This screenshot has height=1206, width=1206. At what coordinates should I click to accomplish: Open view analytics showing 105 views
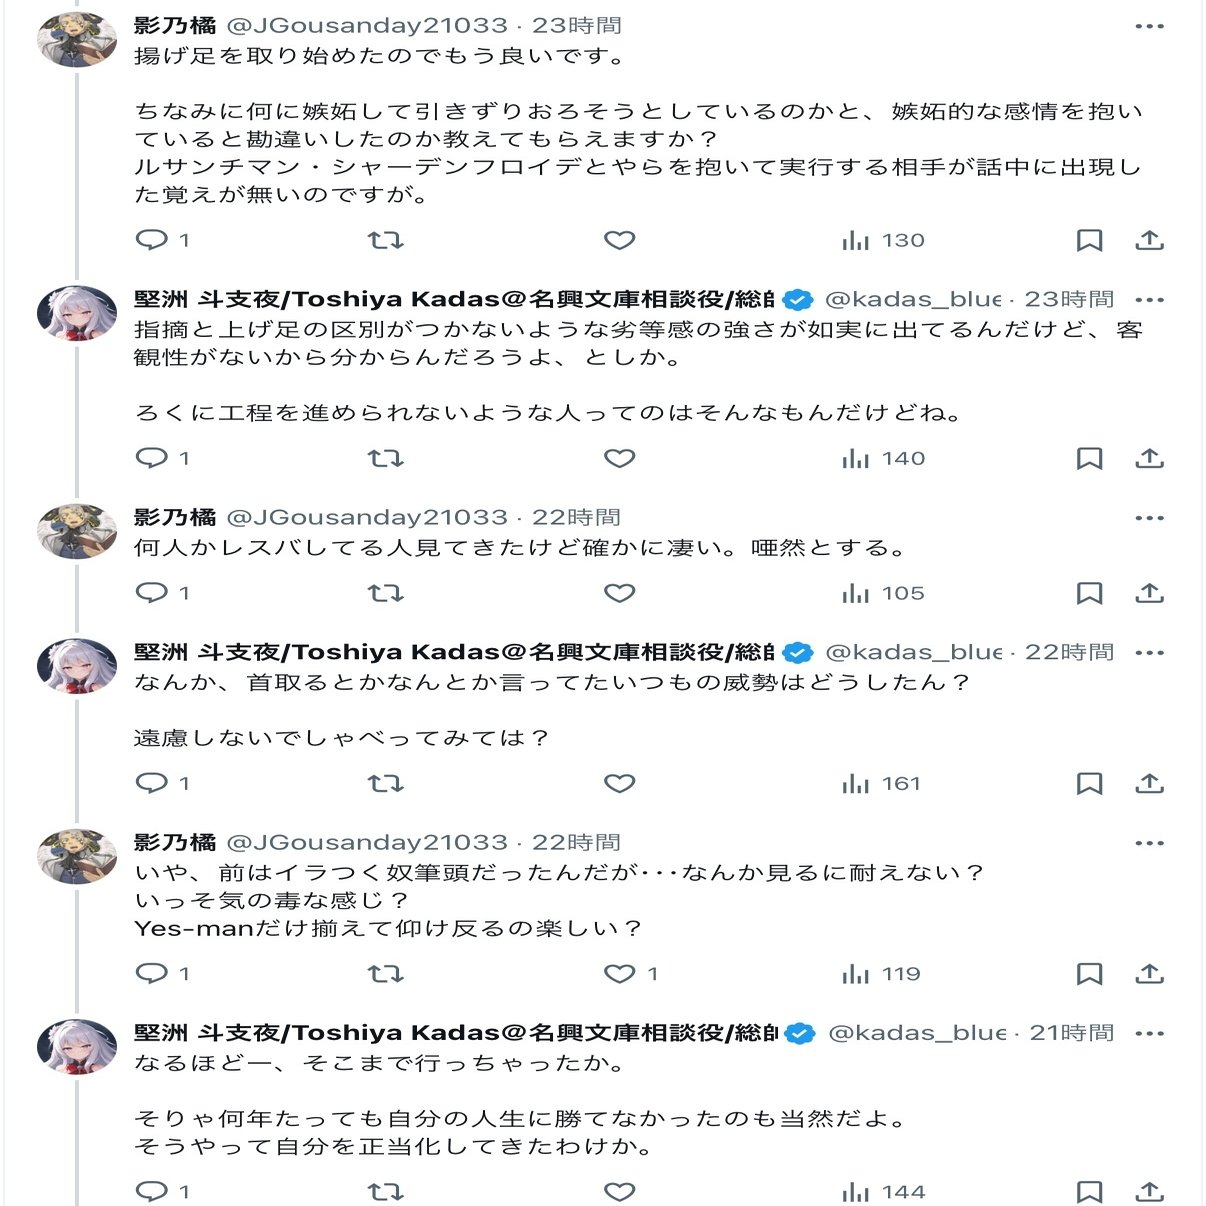point(883,593)
